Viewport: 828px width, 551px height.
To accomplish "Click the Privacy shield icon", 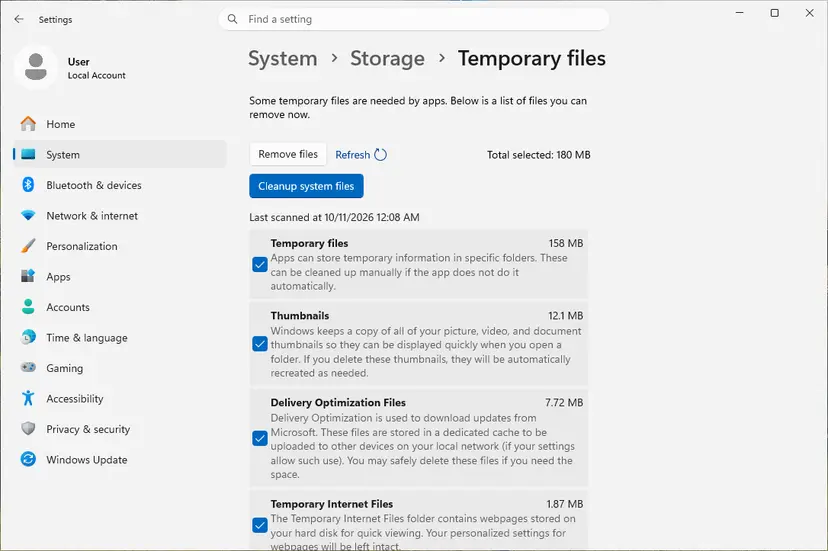I will pos(28,428).
